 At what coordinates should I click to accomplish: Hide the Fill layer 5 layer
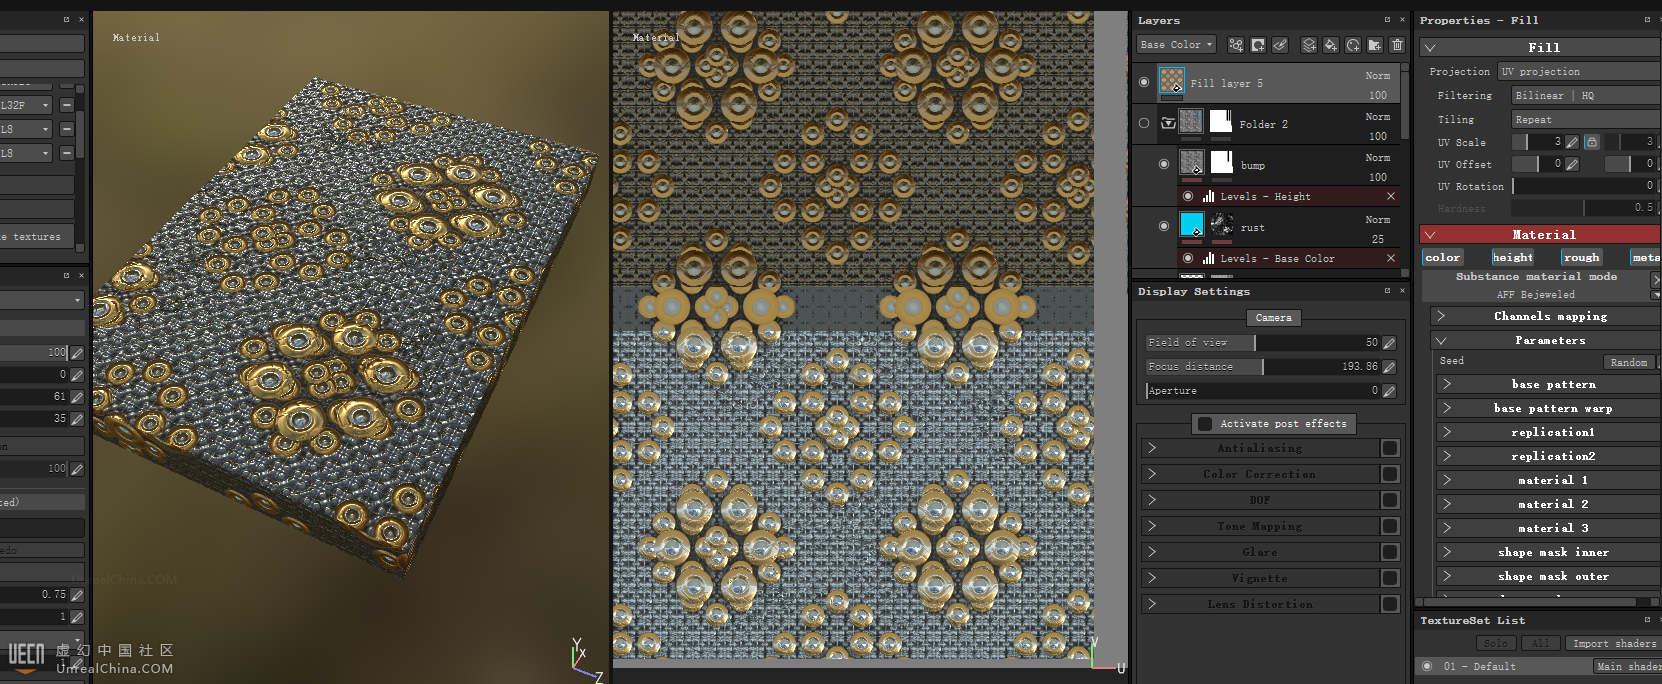[1144, 82]
